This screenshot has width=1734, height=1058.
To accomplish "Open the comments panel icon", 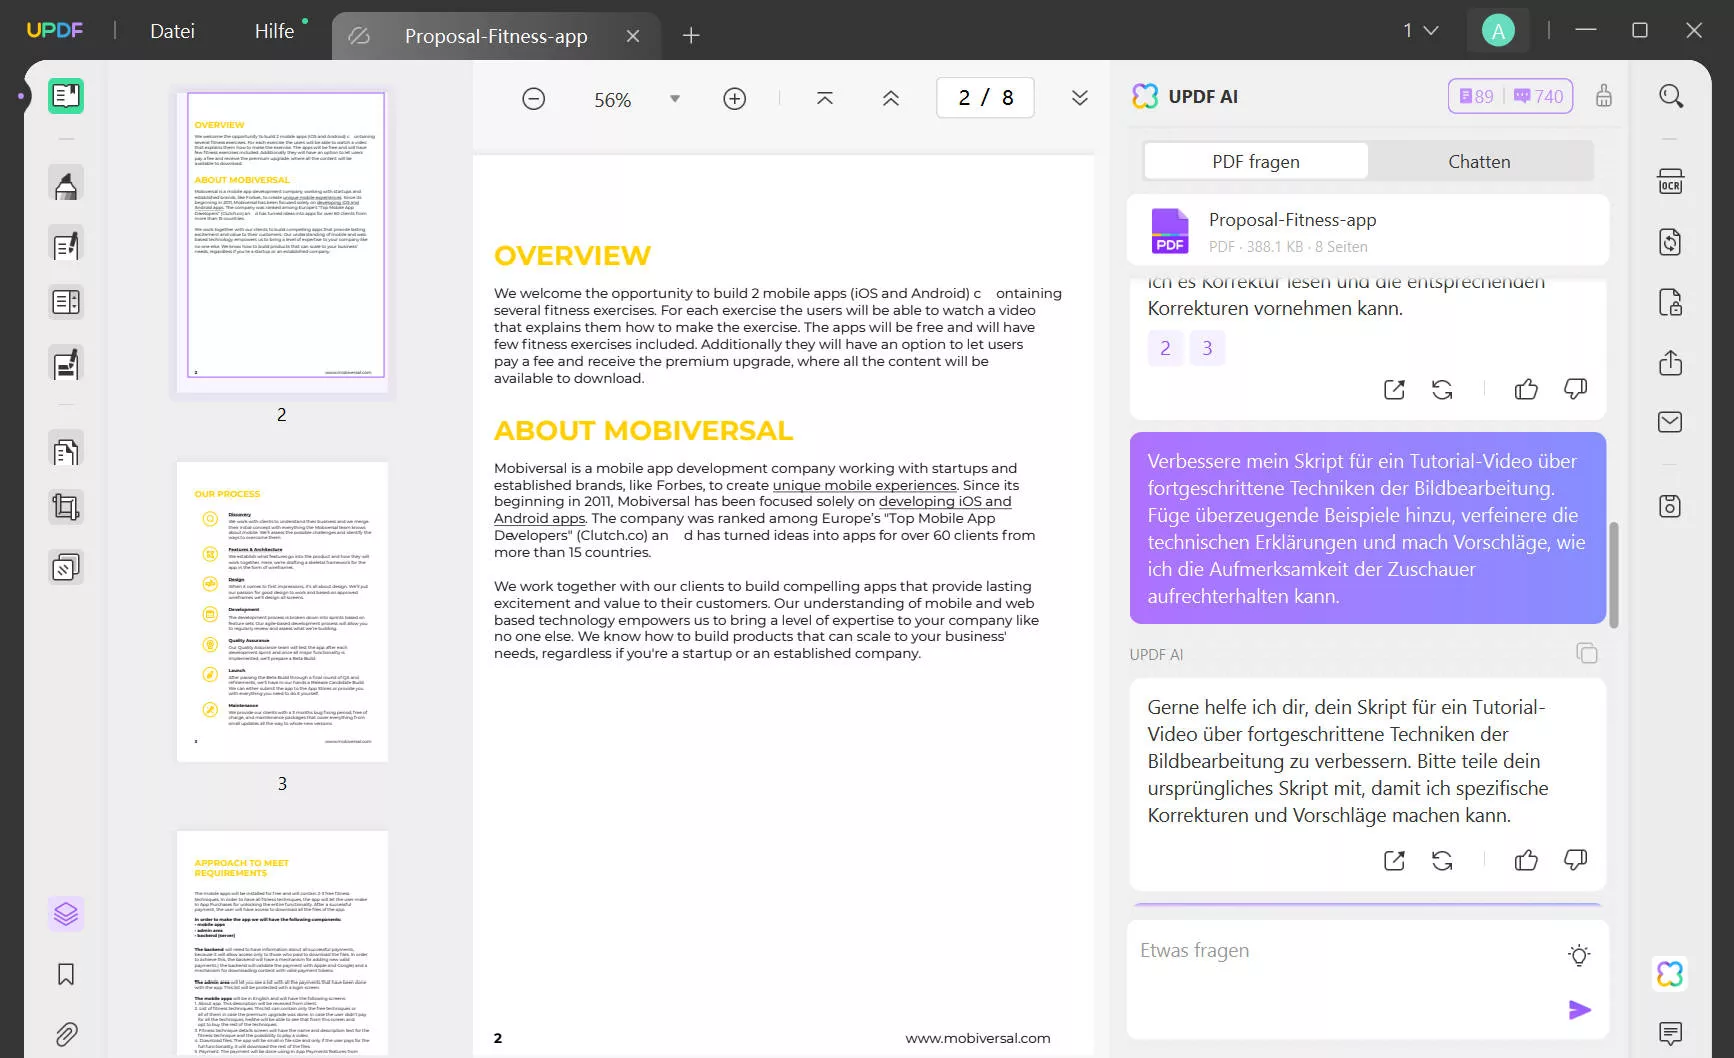I will [x=1670, y=1033].
